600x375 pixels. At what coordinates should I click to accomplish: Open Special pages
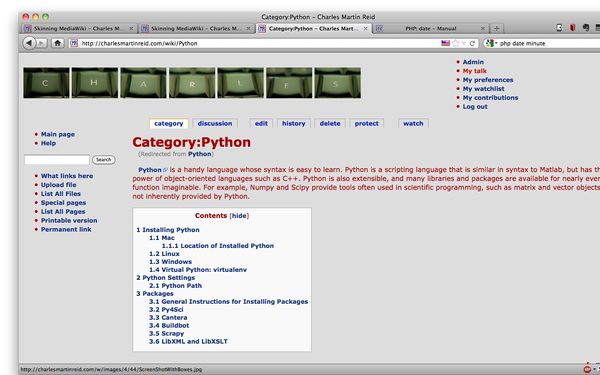[x=63, y=203]
